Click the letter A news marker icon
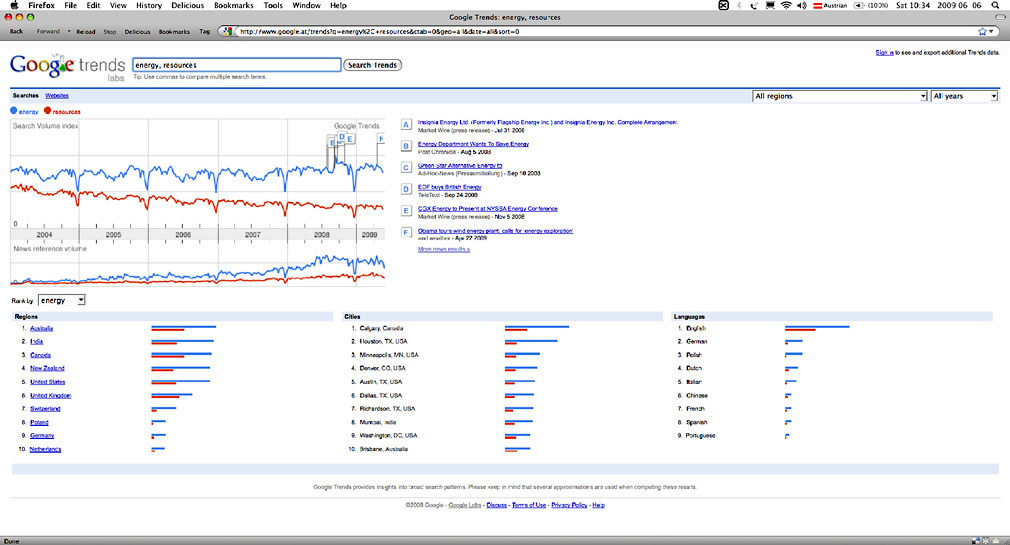Image resolution: width=1010 pixels, height=545 pixels. 406,125
